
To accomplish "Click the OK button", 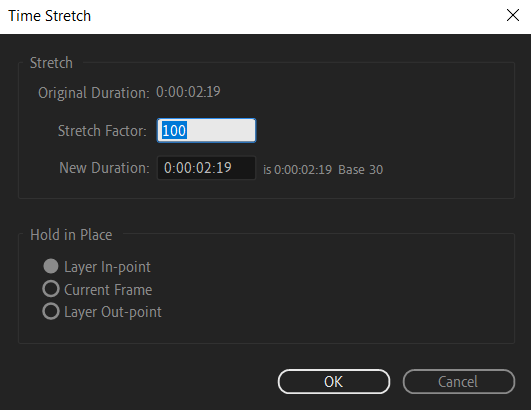I will pos(334,382).
